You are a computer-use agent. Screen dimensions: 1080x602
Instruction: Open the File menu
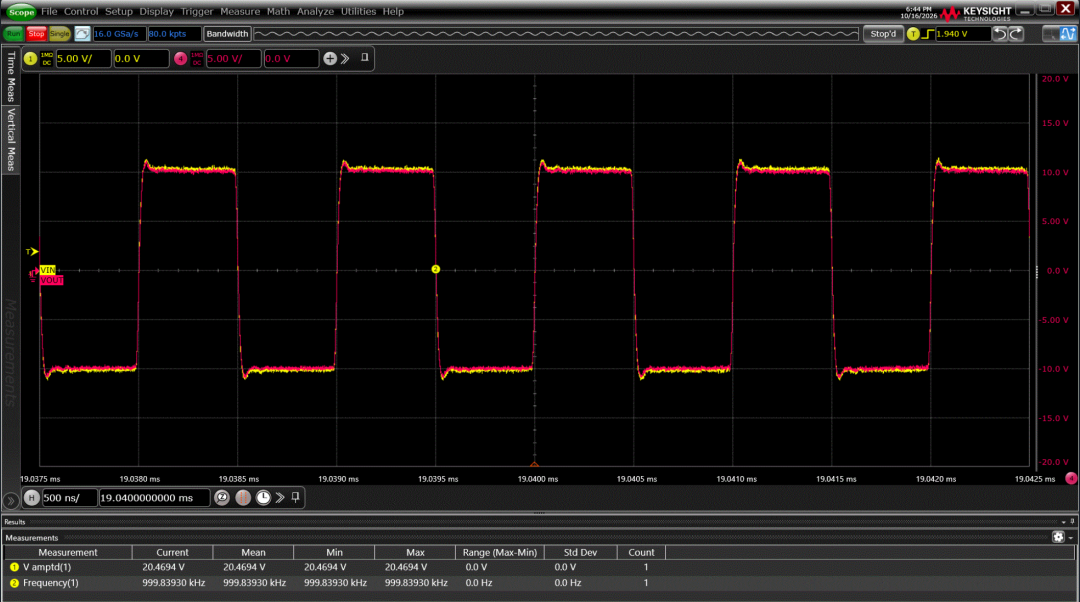click(x=49, y=12)
